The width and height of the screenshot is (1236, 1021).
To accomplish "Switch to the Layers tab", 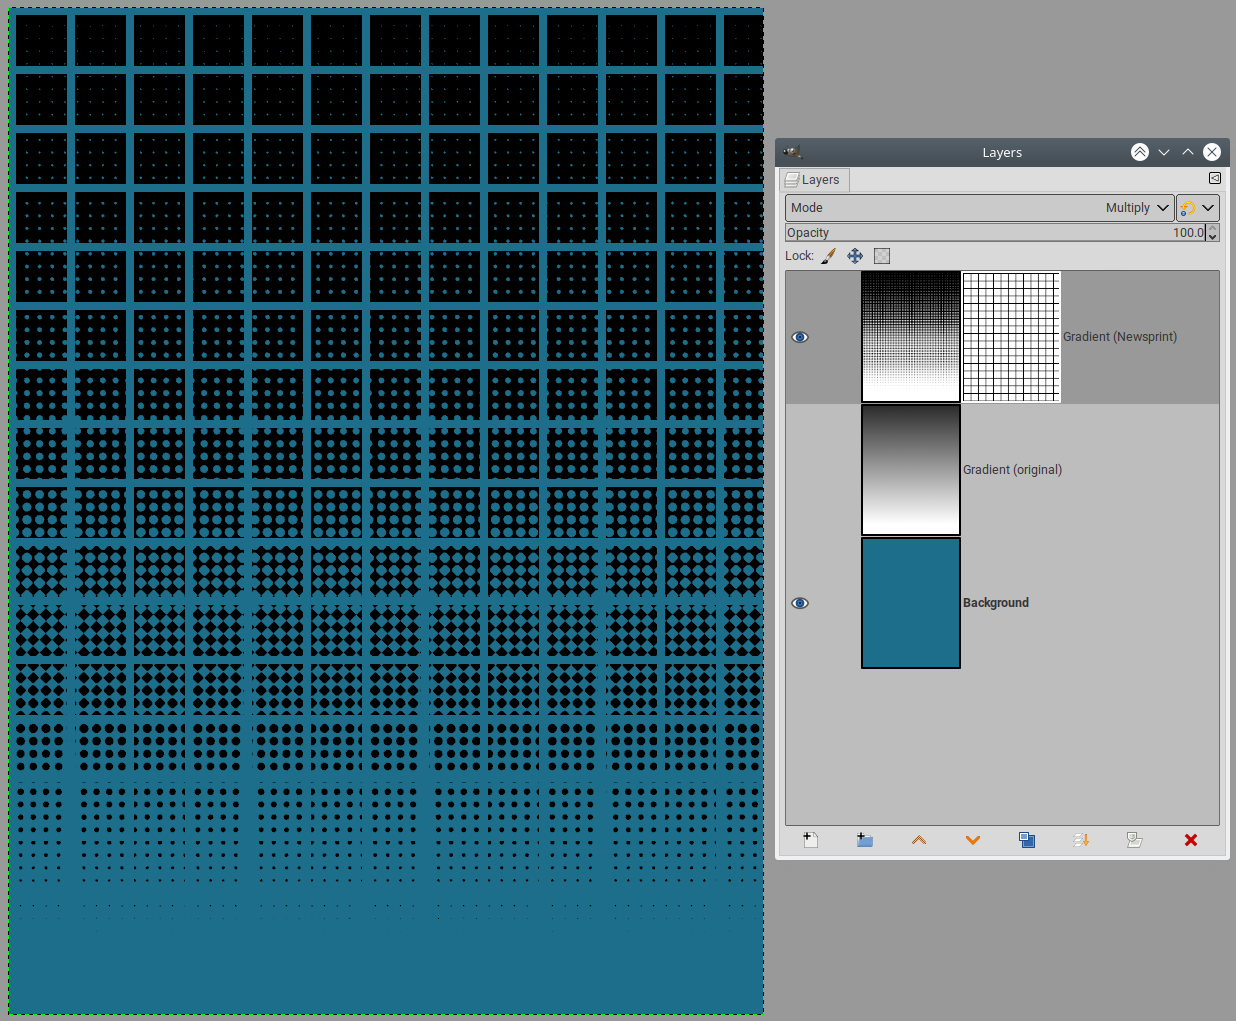I will [814, 180].
